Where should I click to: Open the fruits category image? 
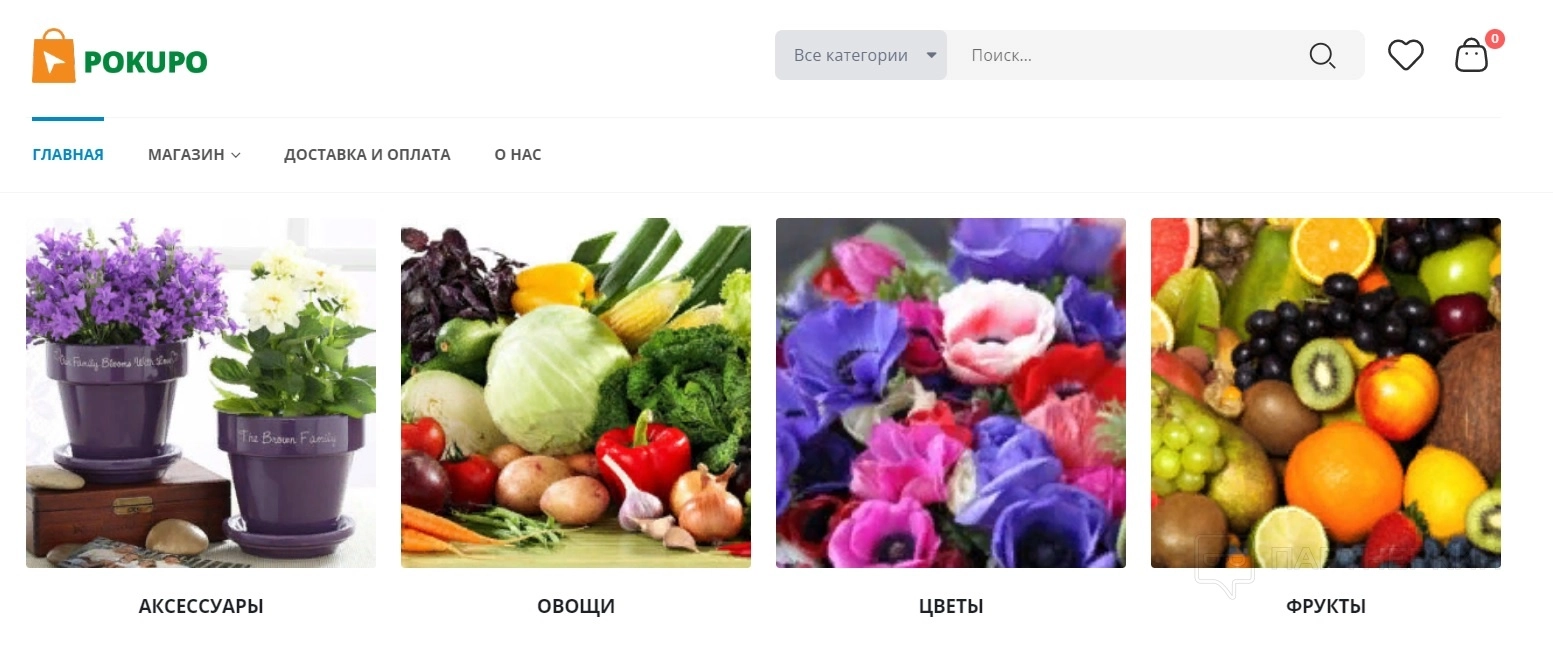point(1326,393)
